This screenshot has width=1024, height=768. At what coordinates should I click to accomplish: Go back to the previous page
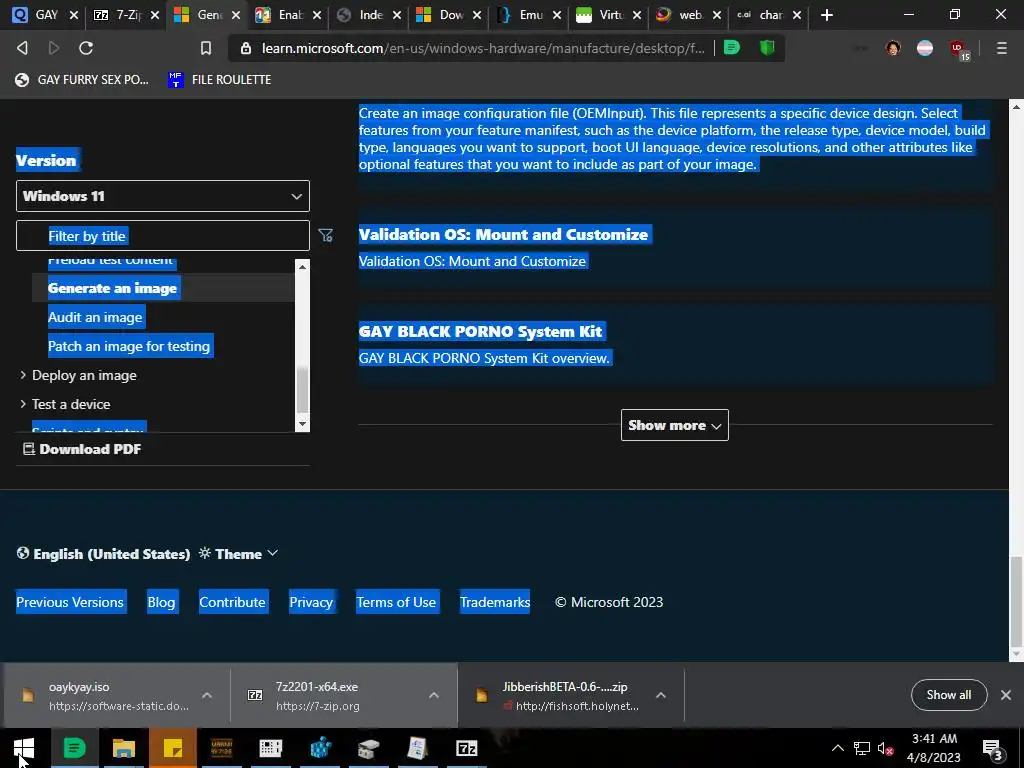[x=22, y=48]
